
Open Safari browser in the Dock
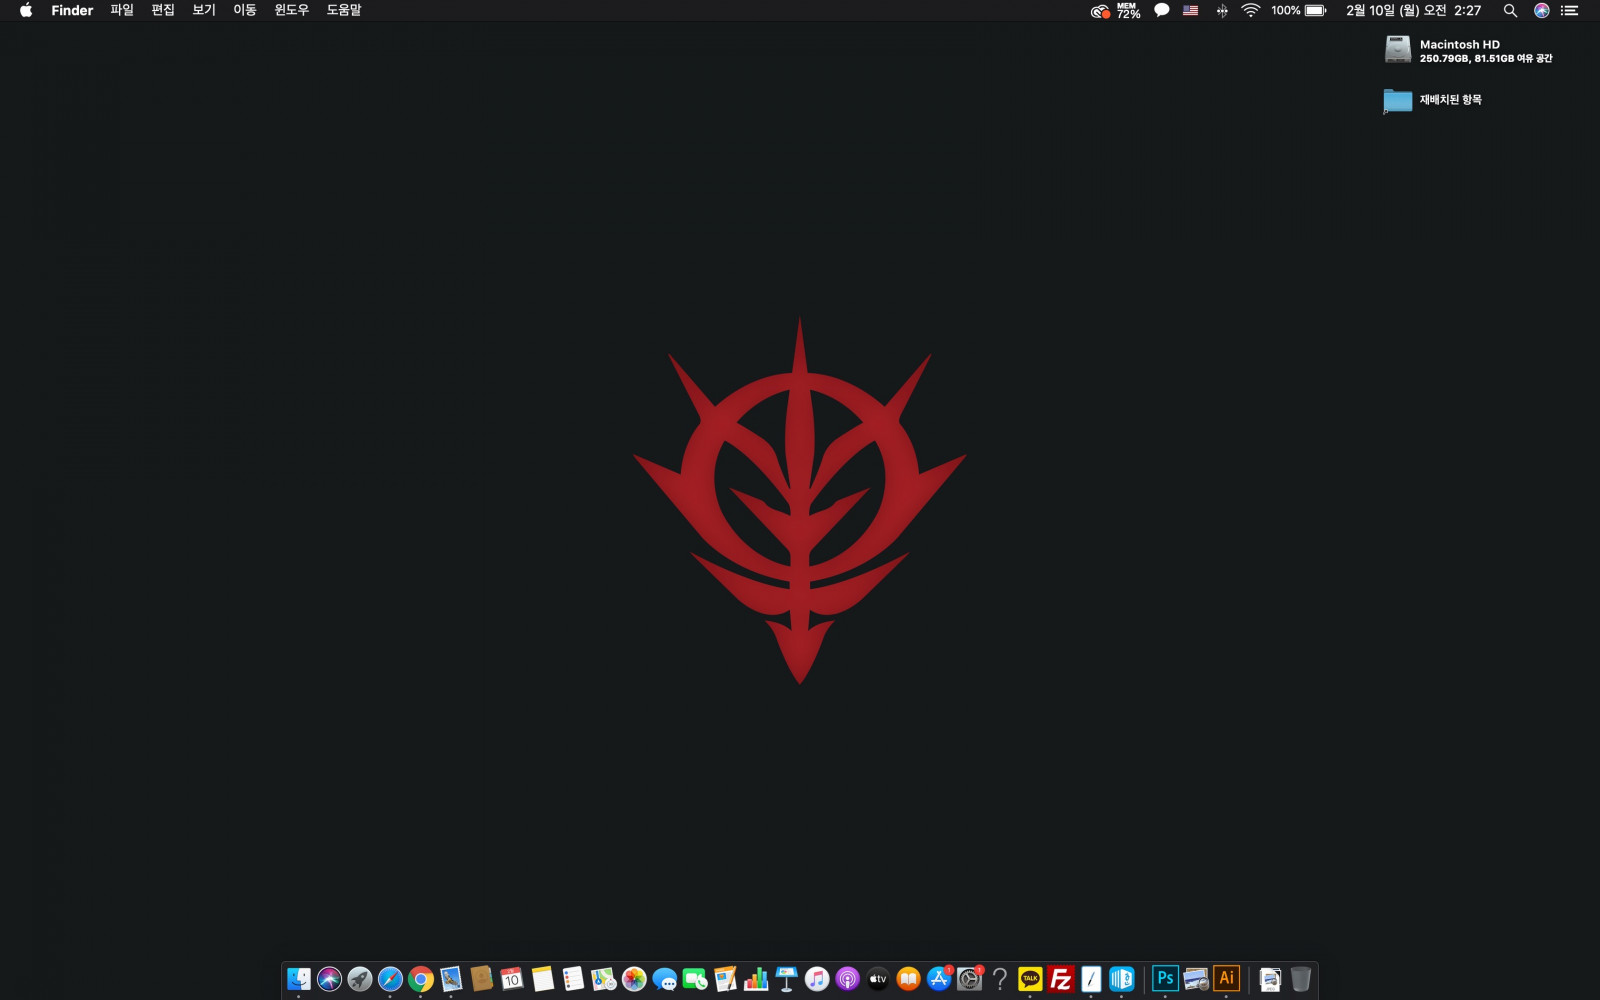tap(390, 979)
